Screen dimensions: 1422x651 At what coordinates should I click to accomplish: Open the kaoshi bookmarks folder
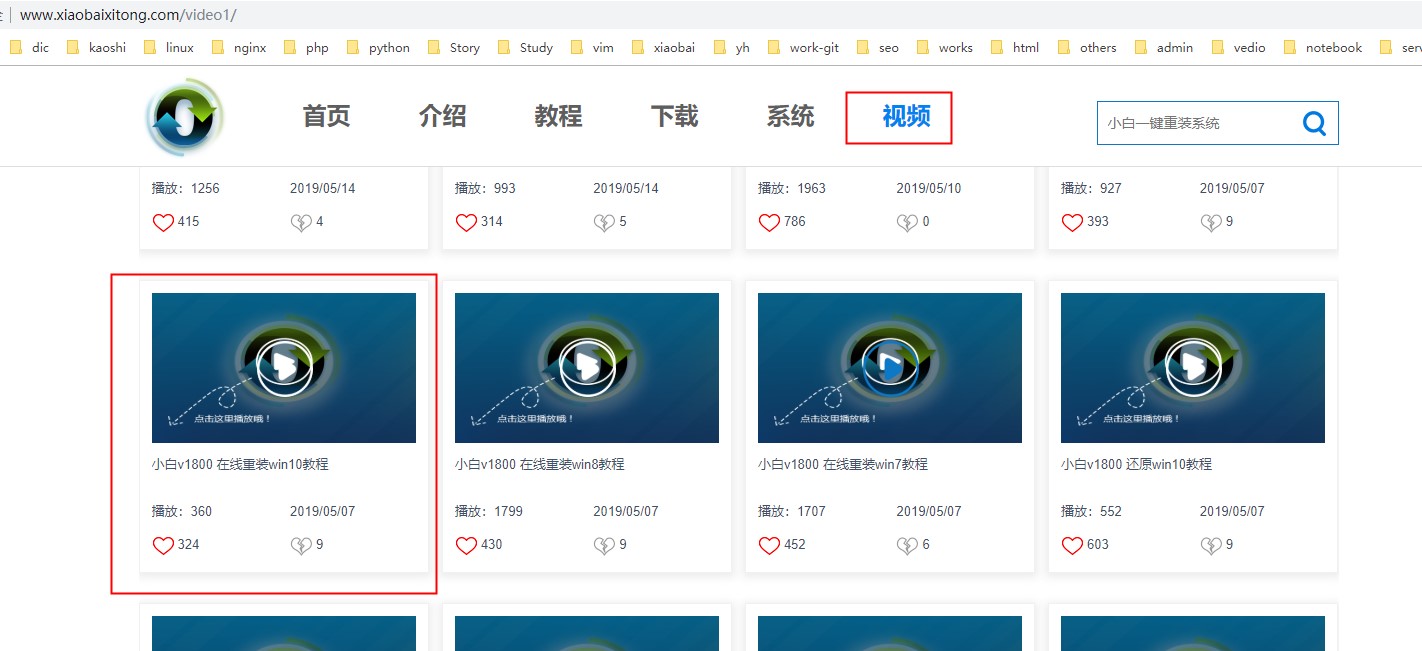click(95, 47)
